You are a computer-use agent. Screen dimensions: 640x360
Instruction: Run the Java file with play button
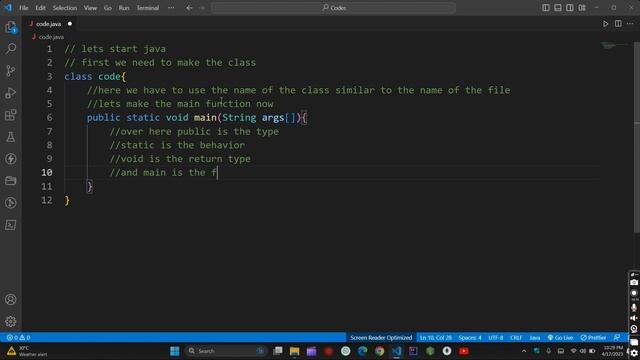[605, 24]
